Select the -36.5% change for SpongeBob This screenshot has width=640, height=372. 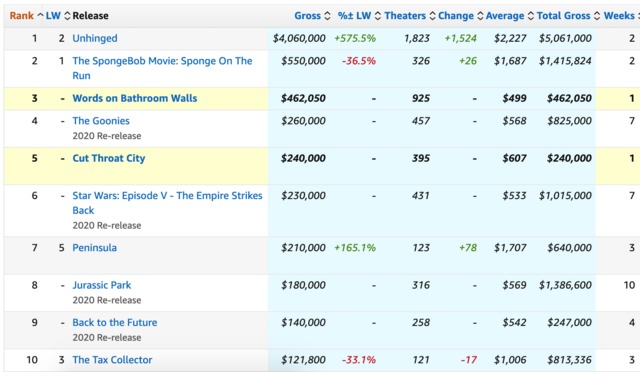coord(359,61)
